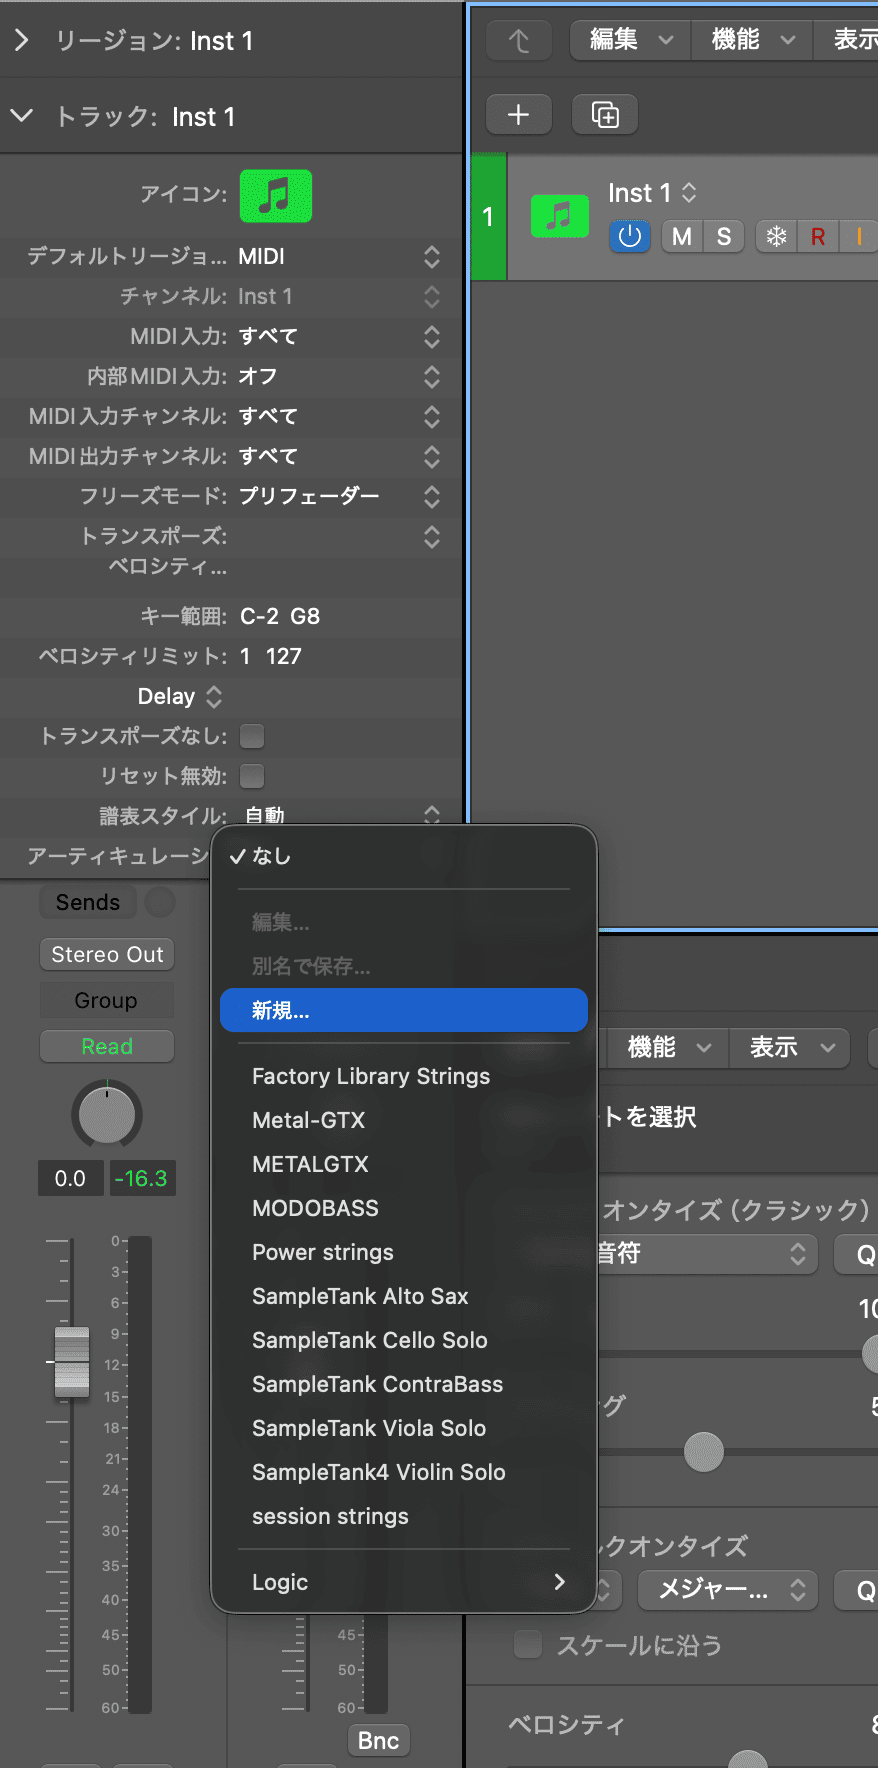Enable the トランスポーズなし checkbox
878x1768 pixels.
point(252,736)
